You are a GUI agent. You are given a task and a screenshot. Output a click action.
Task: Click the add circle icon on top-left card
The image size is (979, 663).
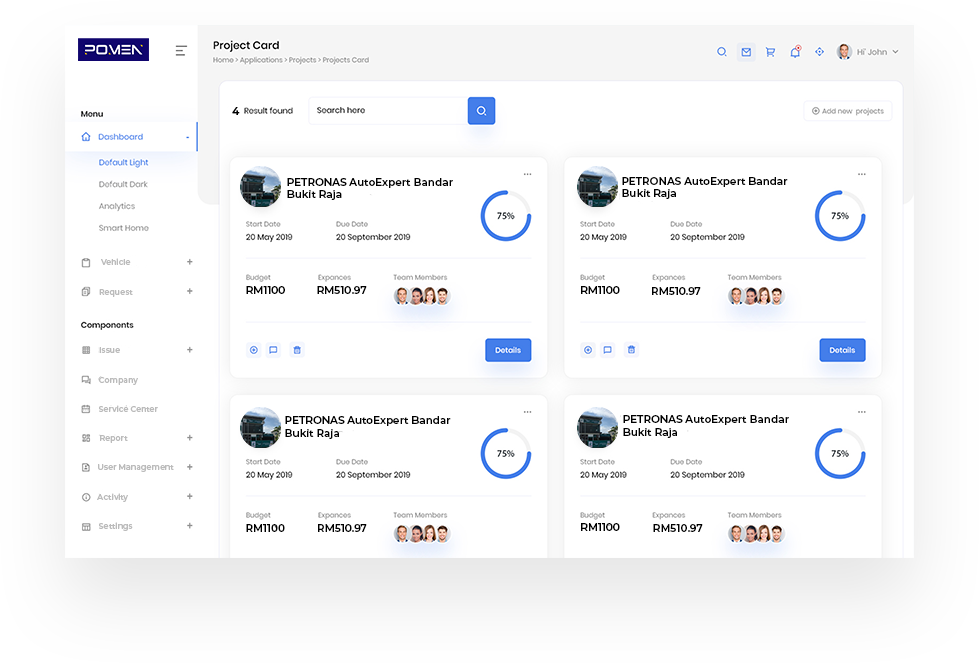[x=253, y=350]
